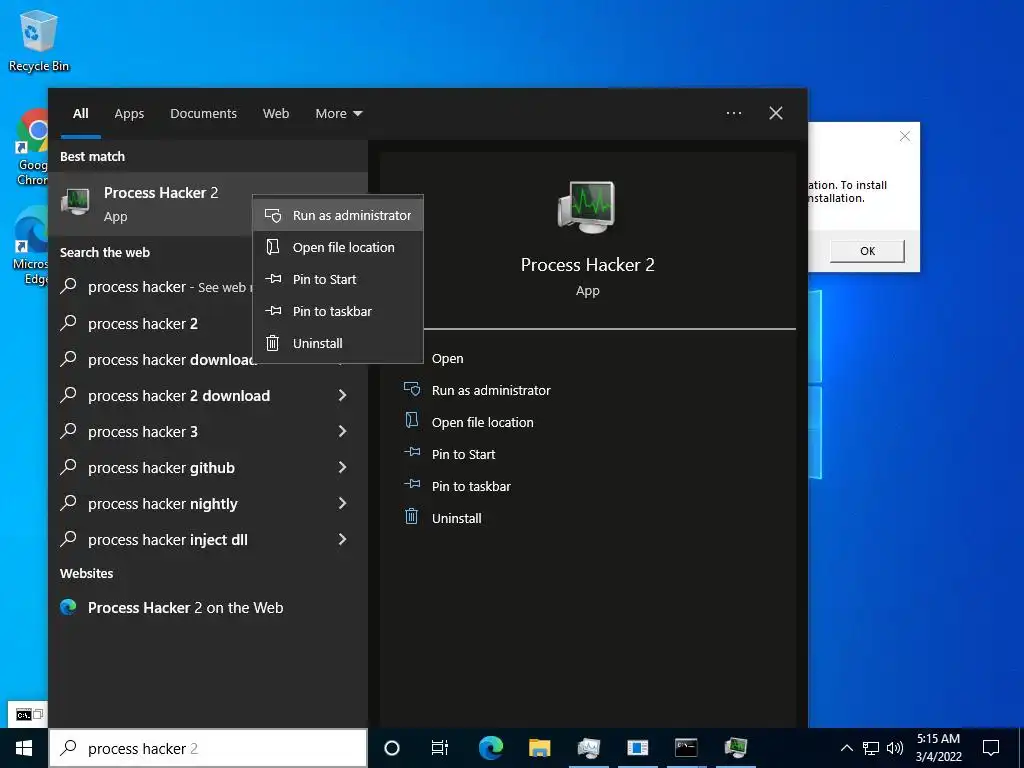Open Microsoft Edge from the taskbar
Image resolution: width=1024 pixels, height=768 pixels.
[491, 748]
